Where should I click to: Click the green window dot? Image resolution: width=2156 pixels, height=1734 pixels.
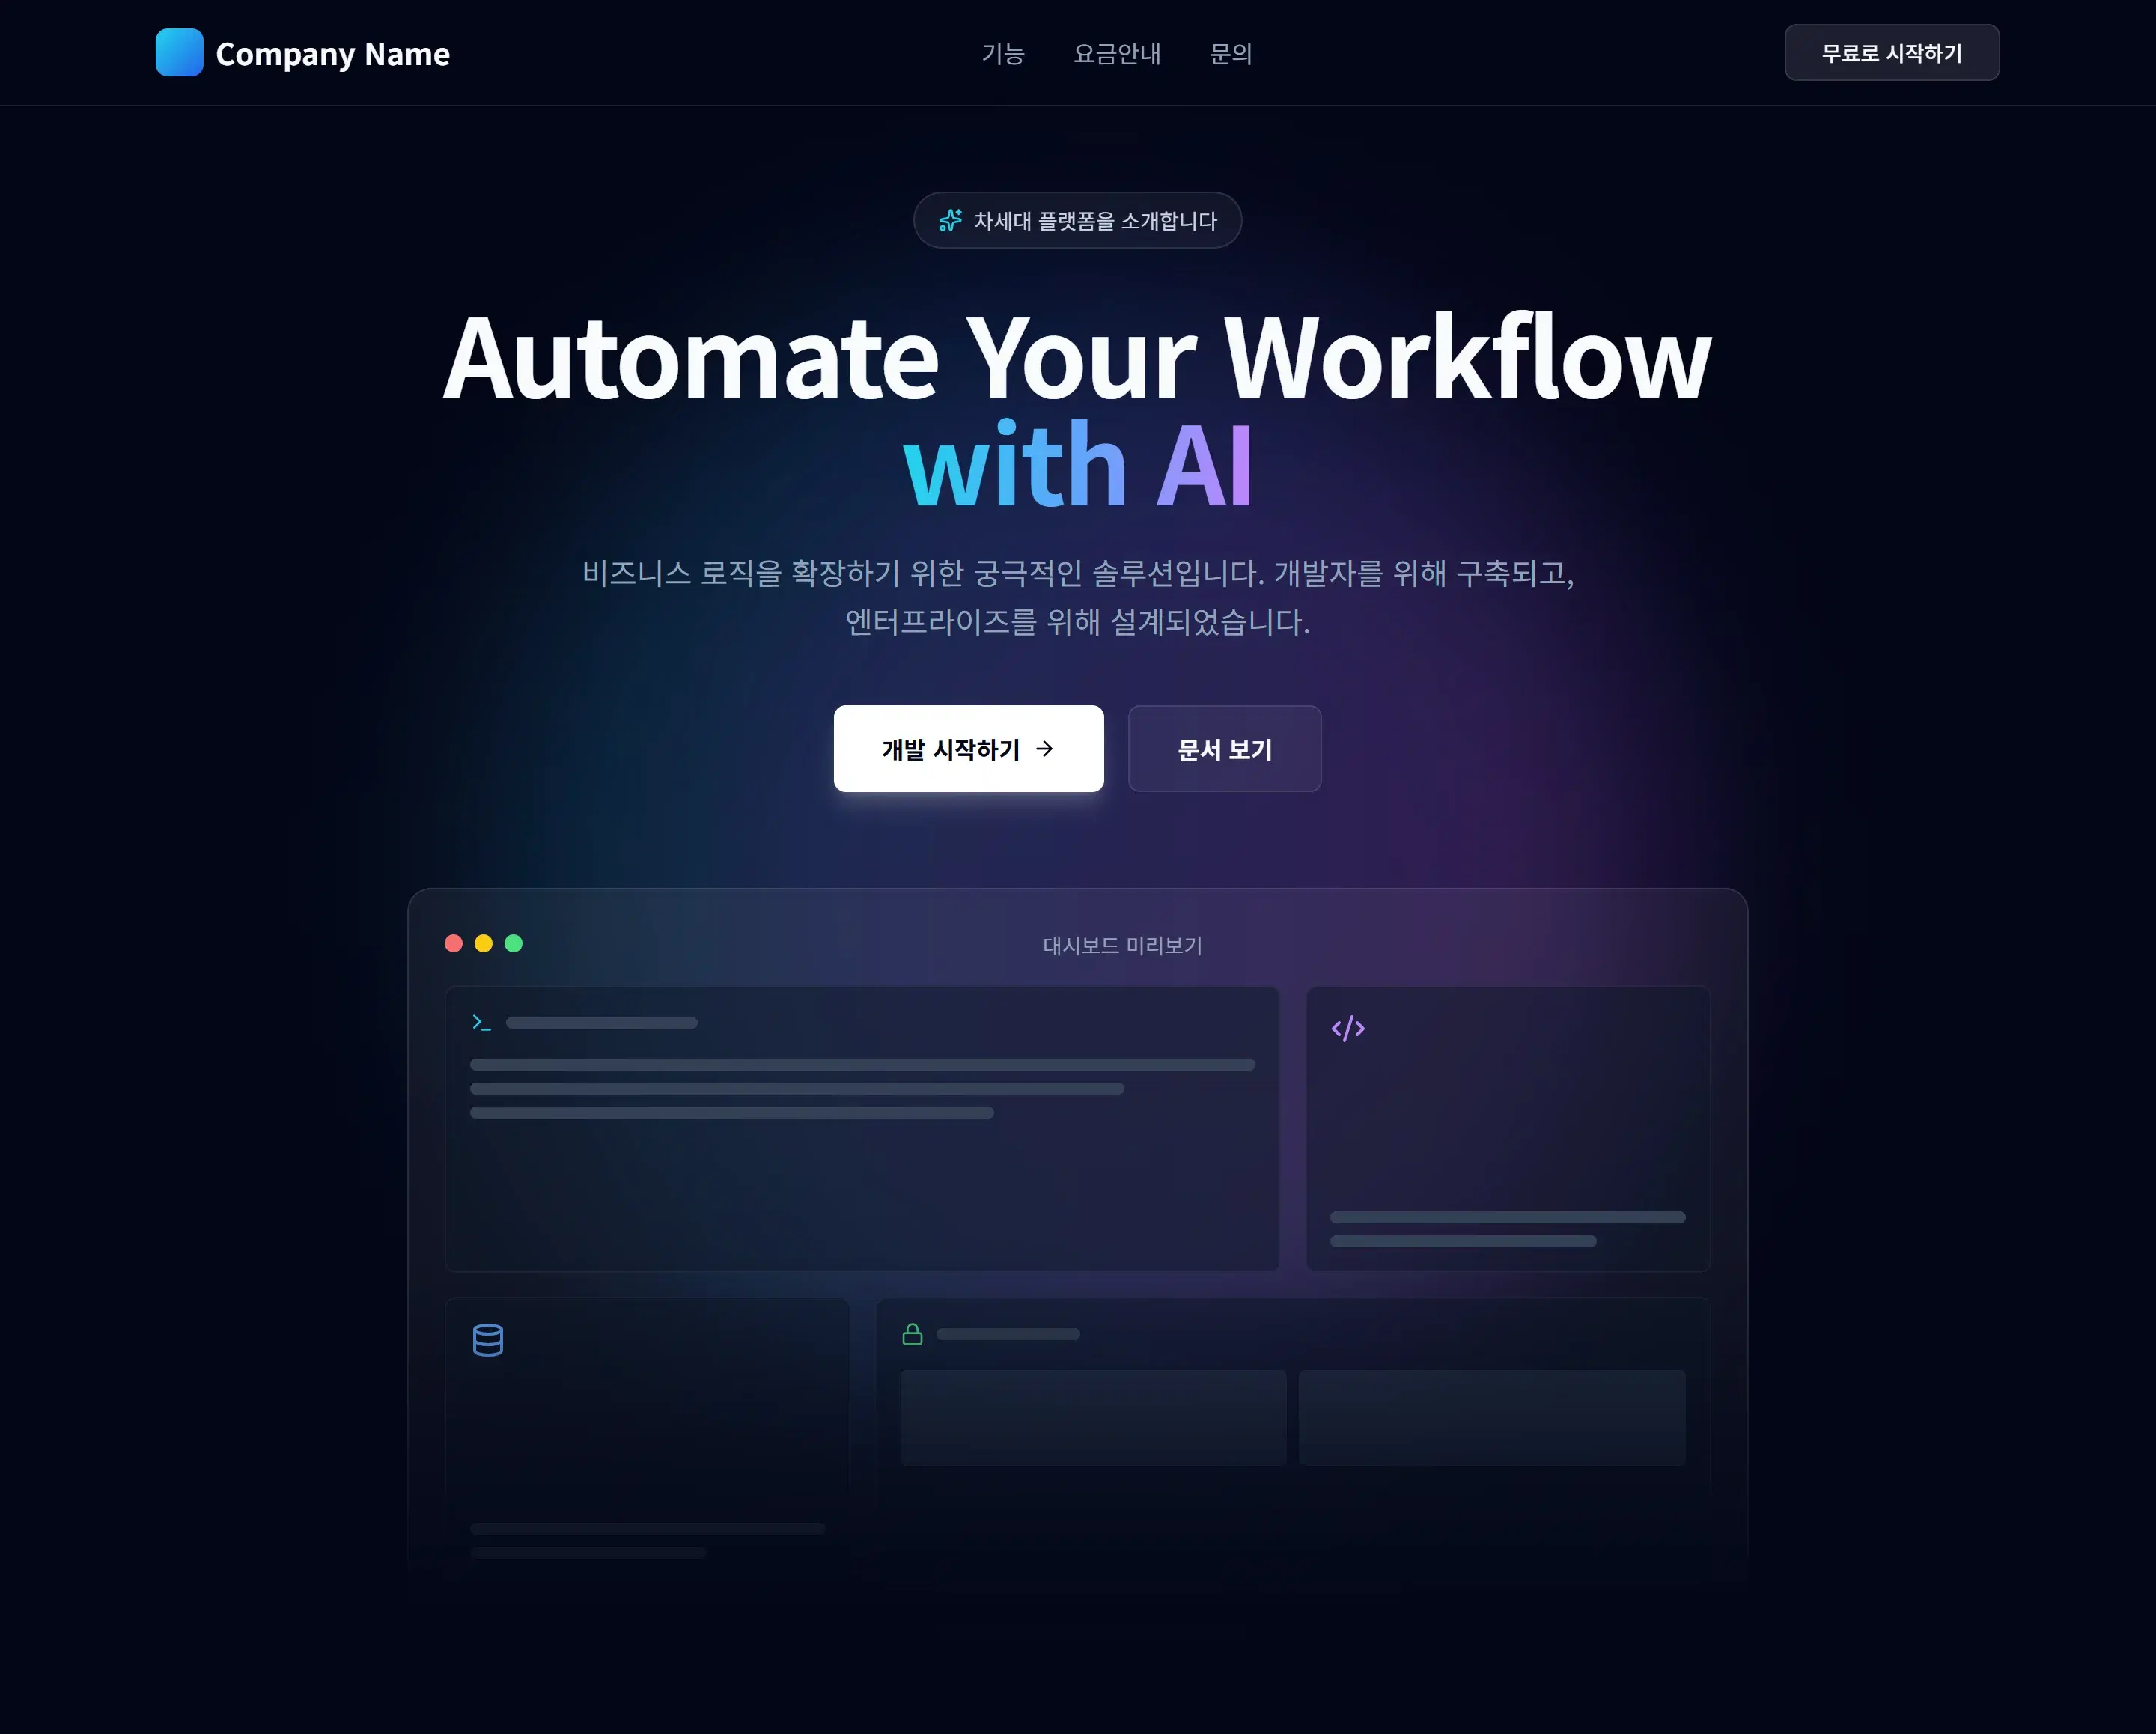point(513,943)
